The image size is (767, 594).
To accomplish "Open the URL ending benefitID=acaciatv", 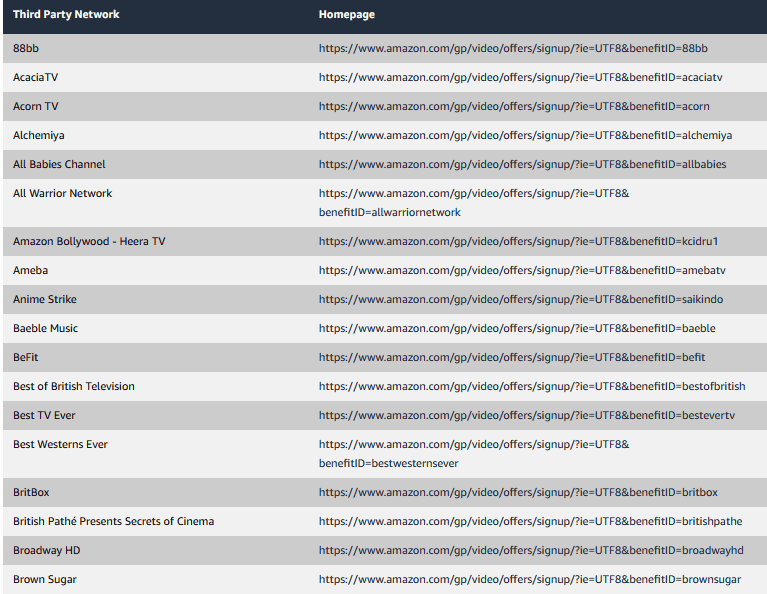I will [x=520, y=77].
